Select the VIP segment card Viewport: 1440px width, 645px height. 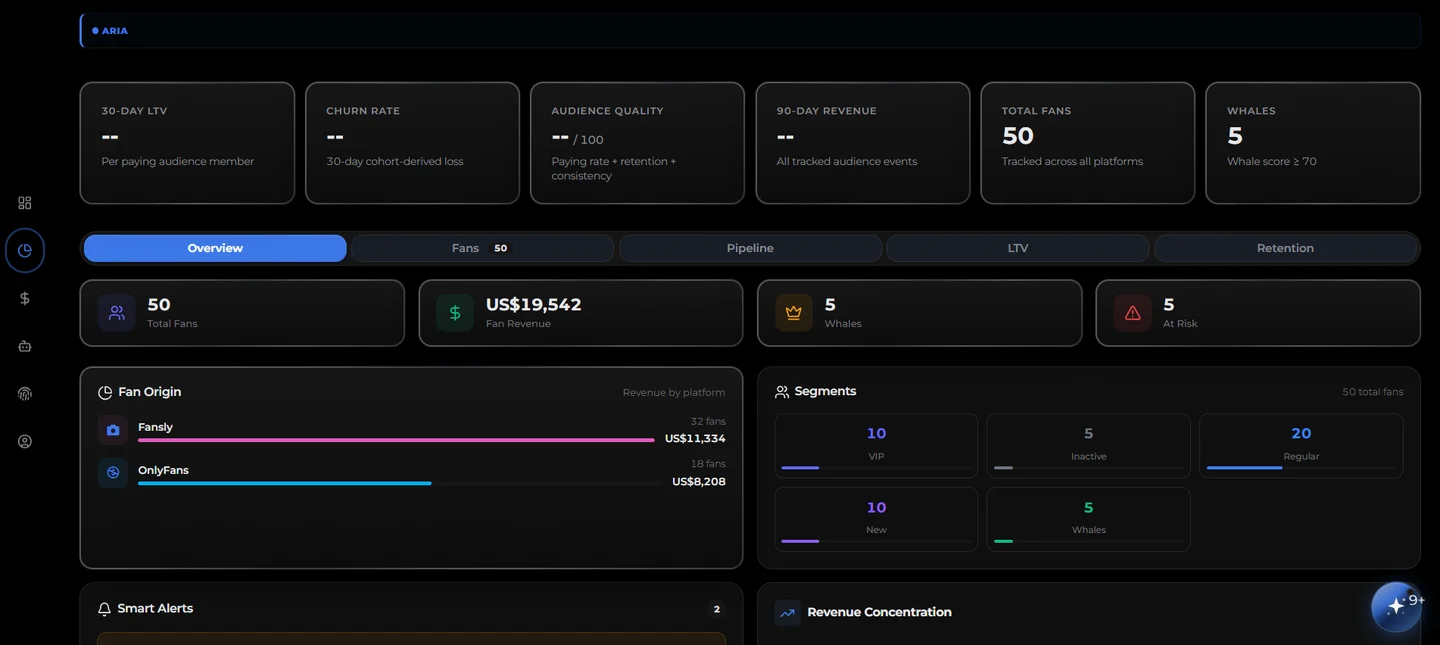[x=876, y=446]
